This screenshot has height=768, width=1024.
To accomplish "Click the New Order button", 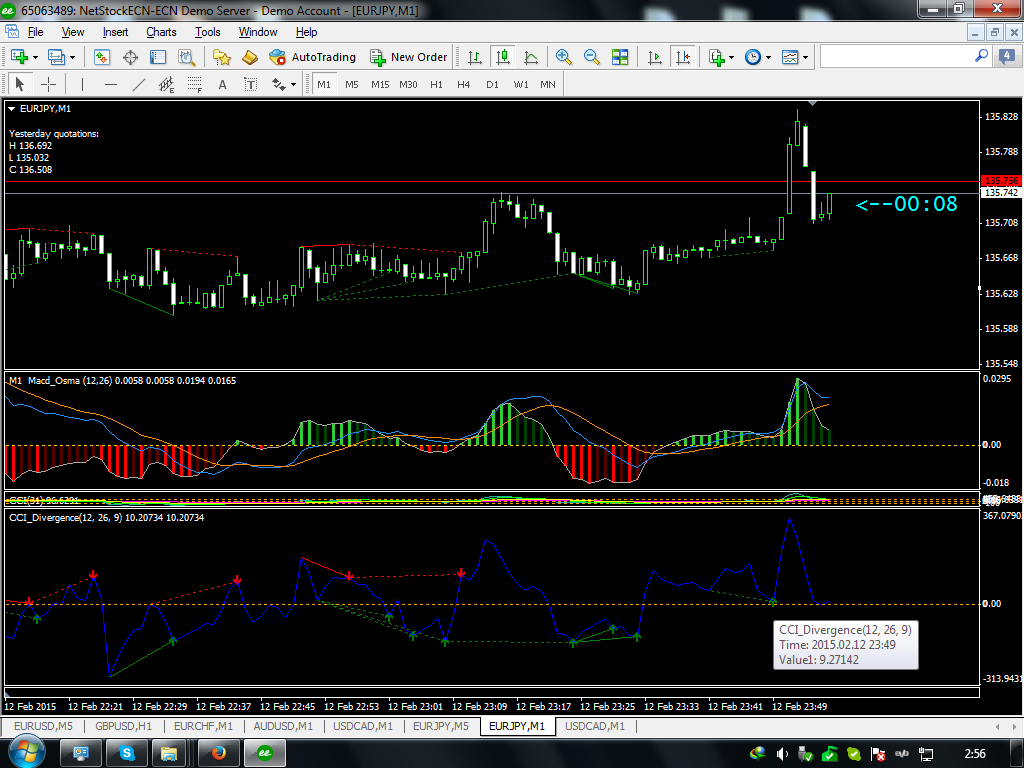I will pos(408,57).
